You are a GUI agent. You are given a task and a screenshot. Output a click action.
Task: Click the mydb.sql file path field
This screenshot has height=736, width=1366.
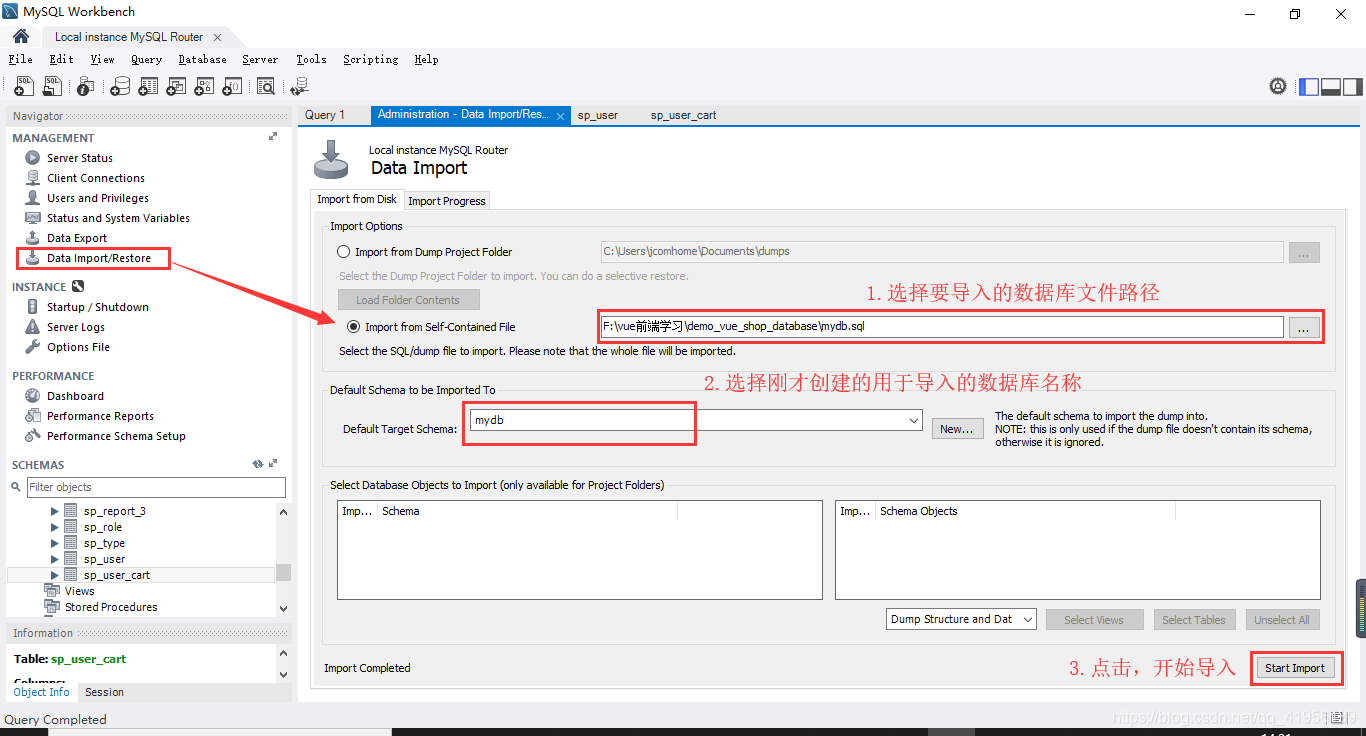(x=941, y=327)
